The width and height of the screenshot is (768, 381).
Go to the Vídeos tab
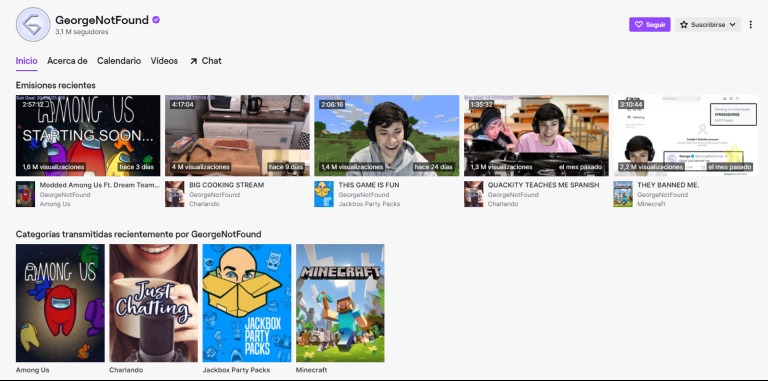[164, 61]
